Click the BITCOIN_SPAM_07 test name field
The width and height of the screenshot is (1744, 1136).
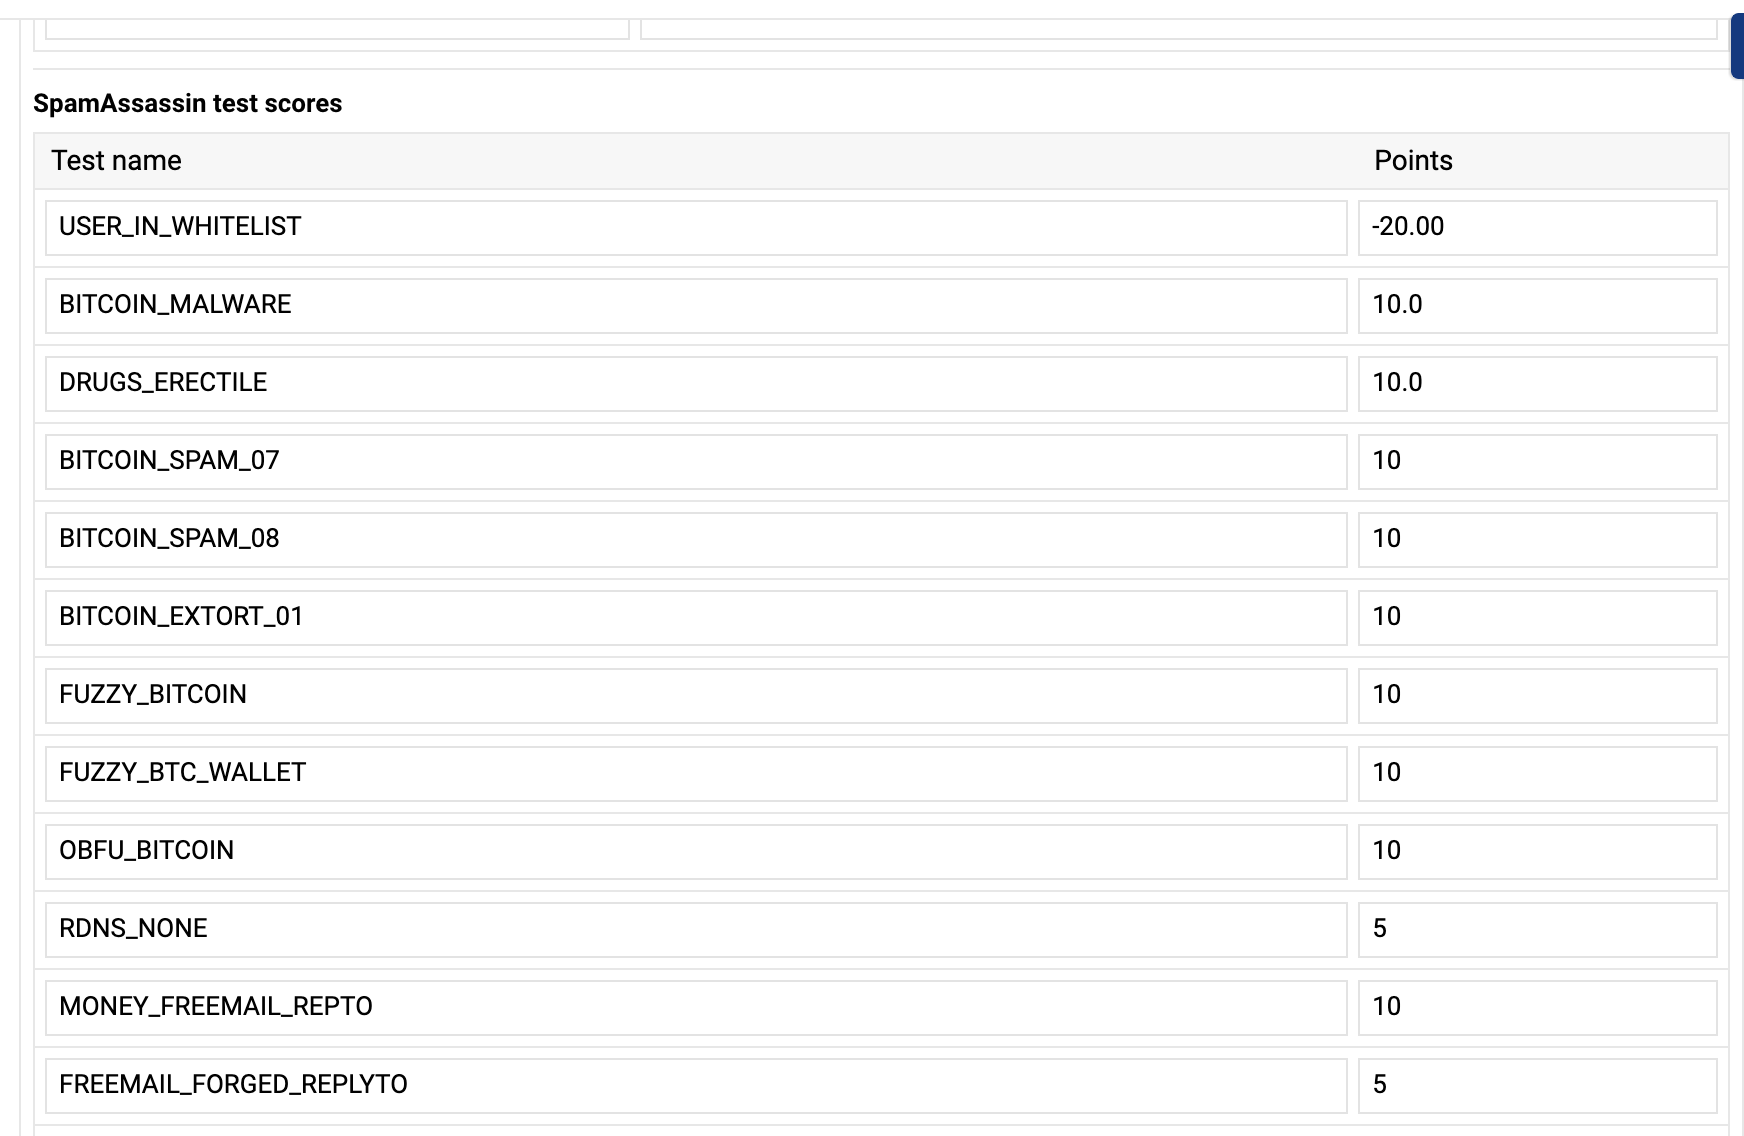pos(695,461)
